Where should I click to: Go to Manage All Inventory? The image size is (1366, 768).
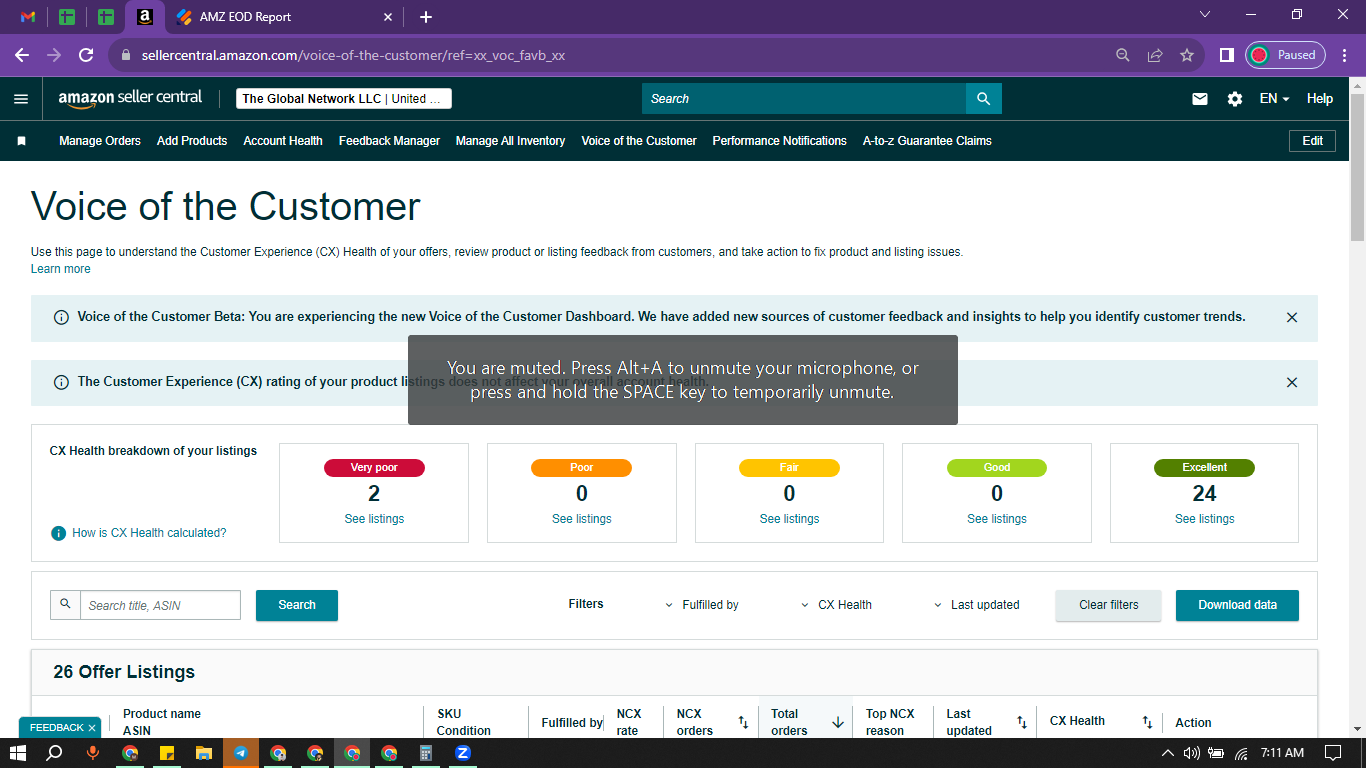(x=510, y=141)
